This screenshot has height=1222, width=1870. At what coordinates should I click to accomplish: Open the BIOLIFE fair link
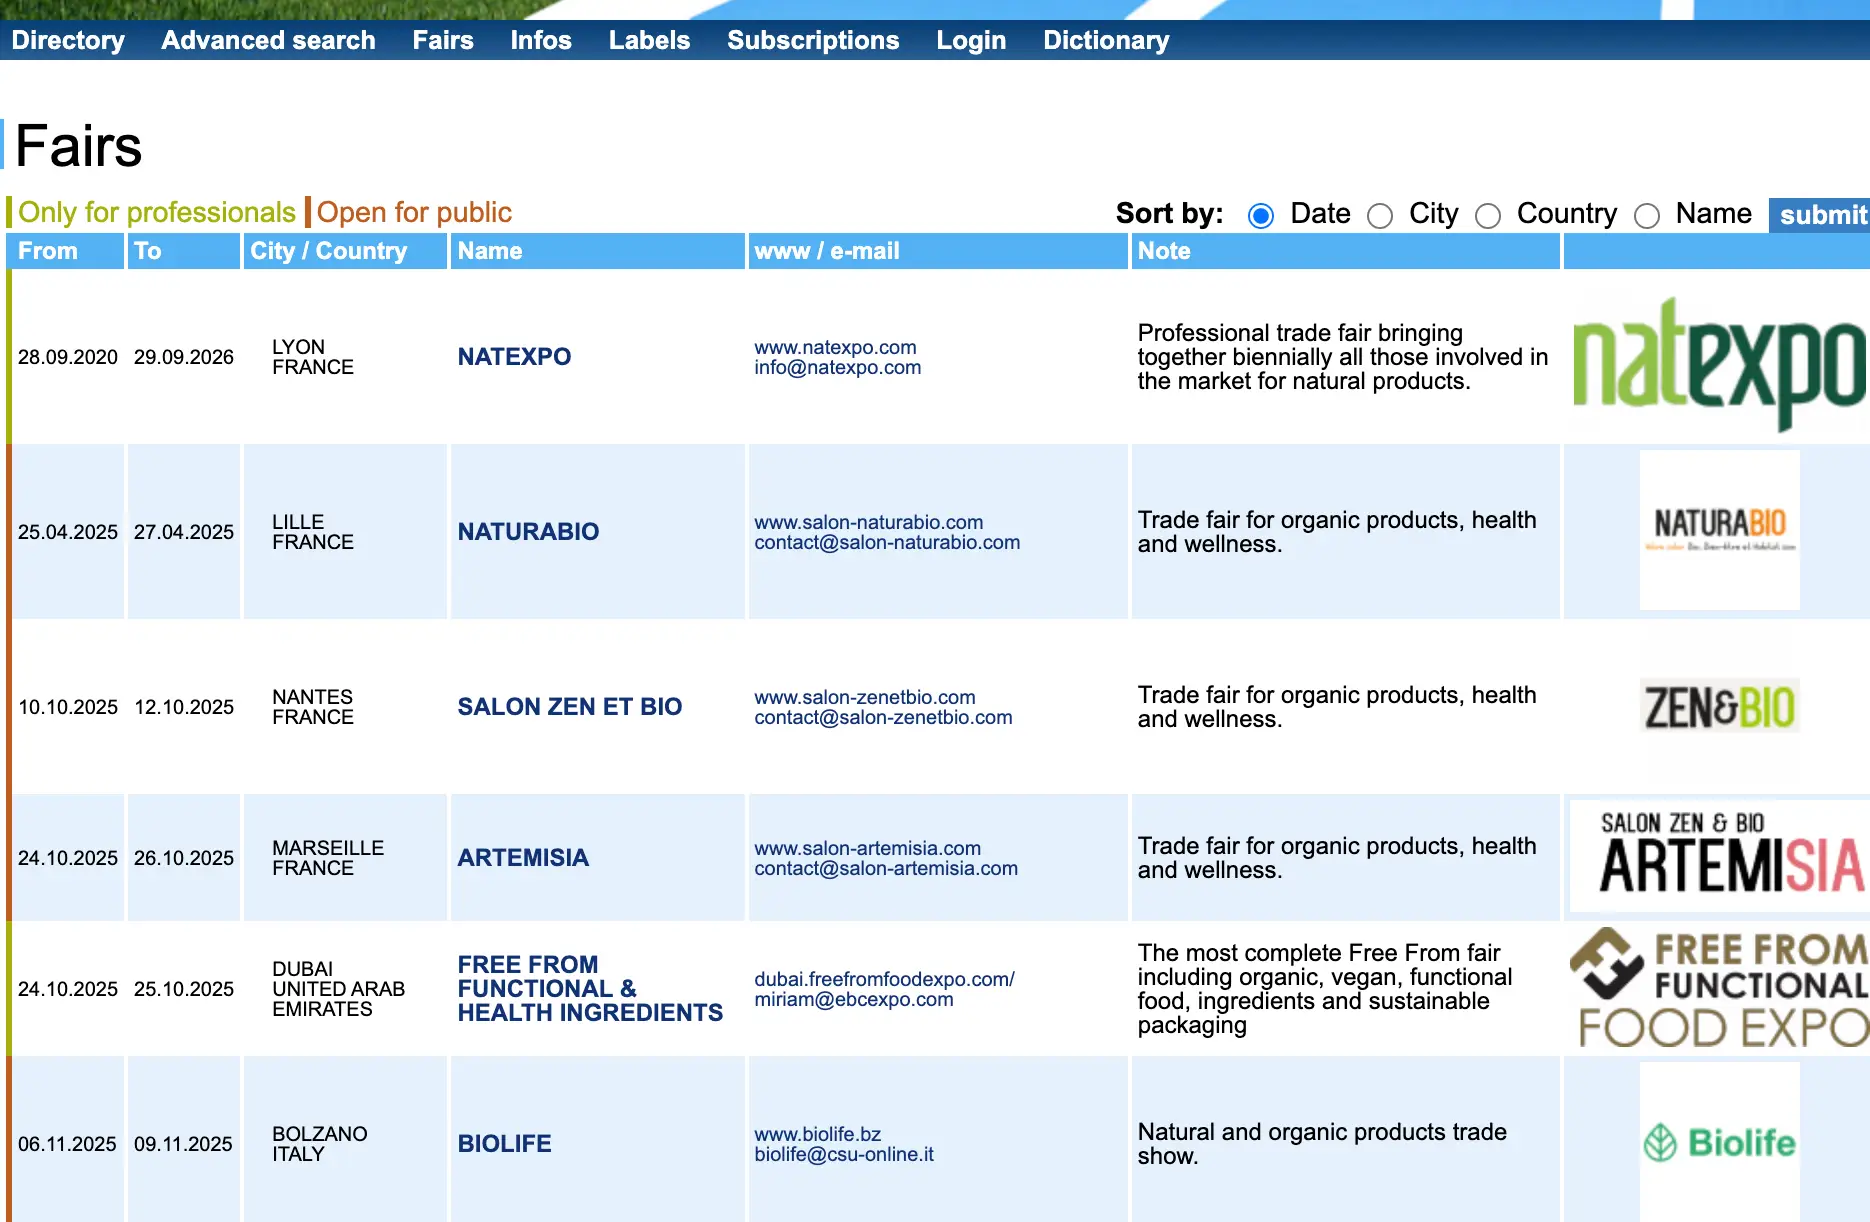(504, 1144)
